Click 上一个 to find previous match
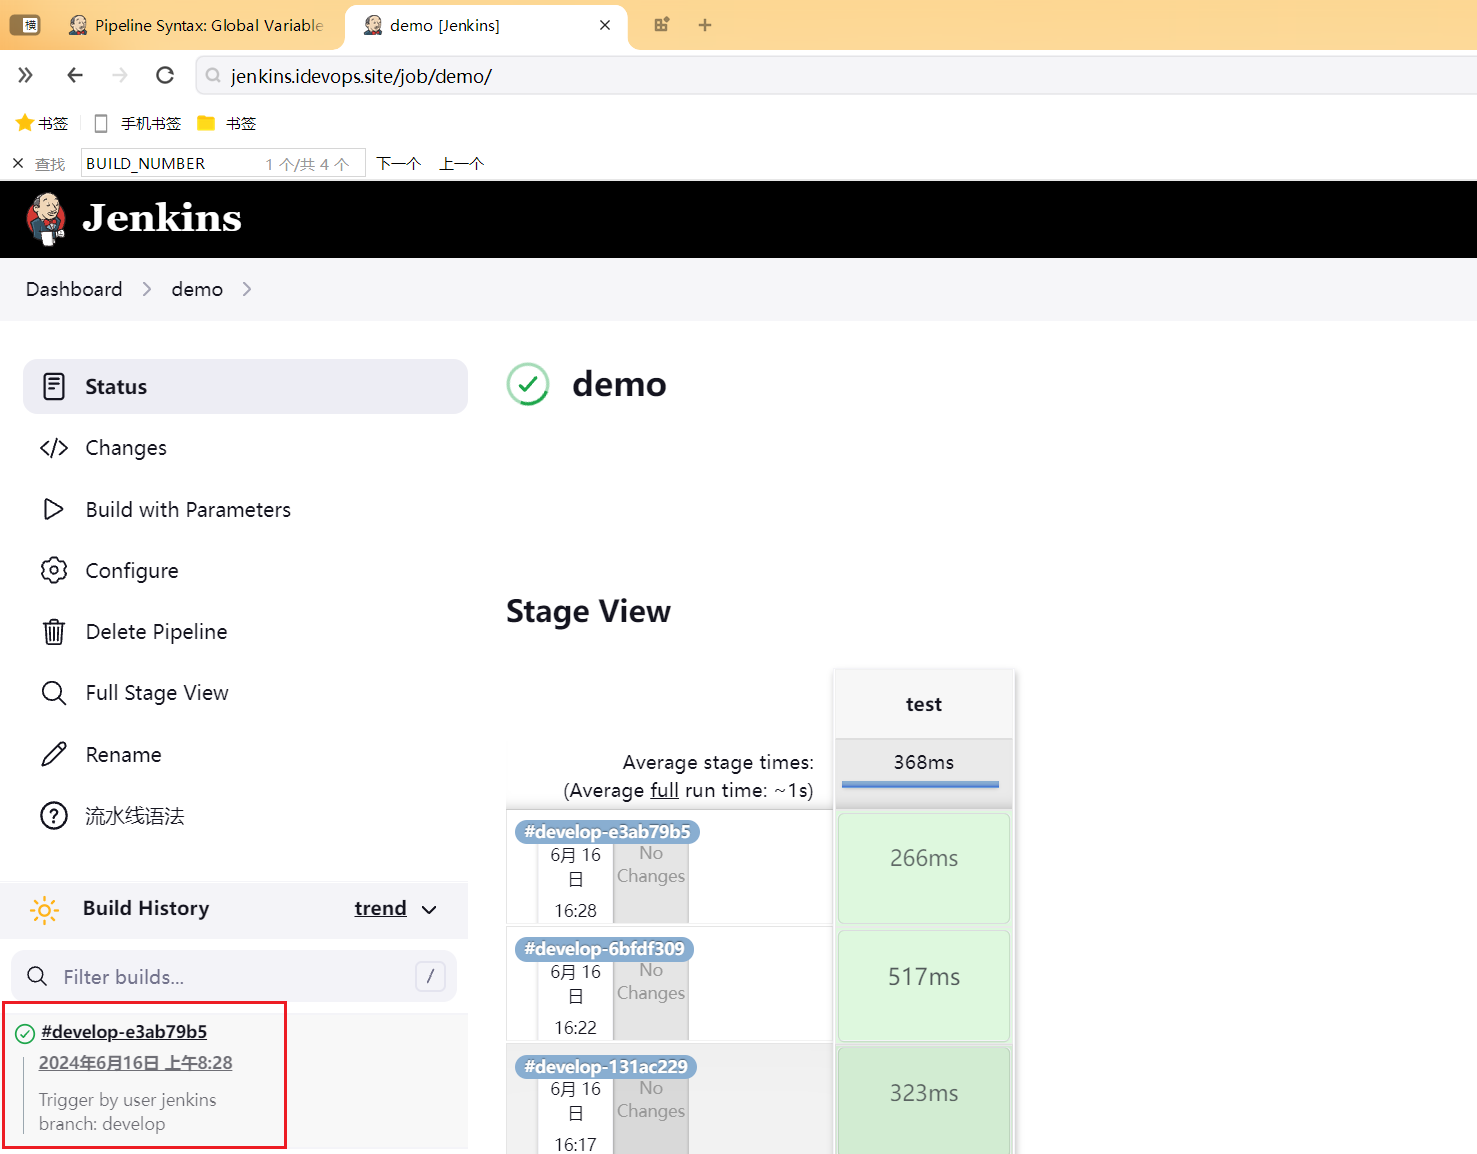 point(461,164)
